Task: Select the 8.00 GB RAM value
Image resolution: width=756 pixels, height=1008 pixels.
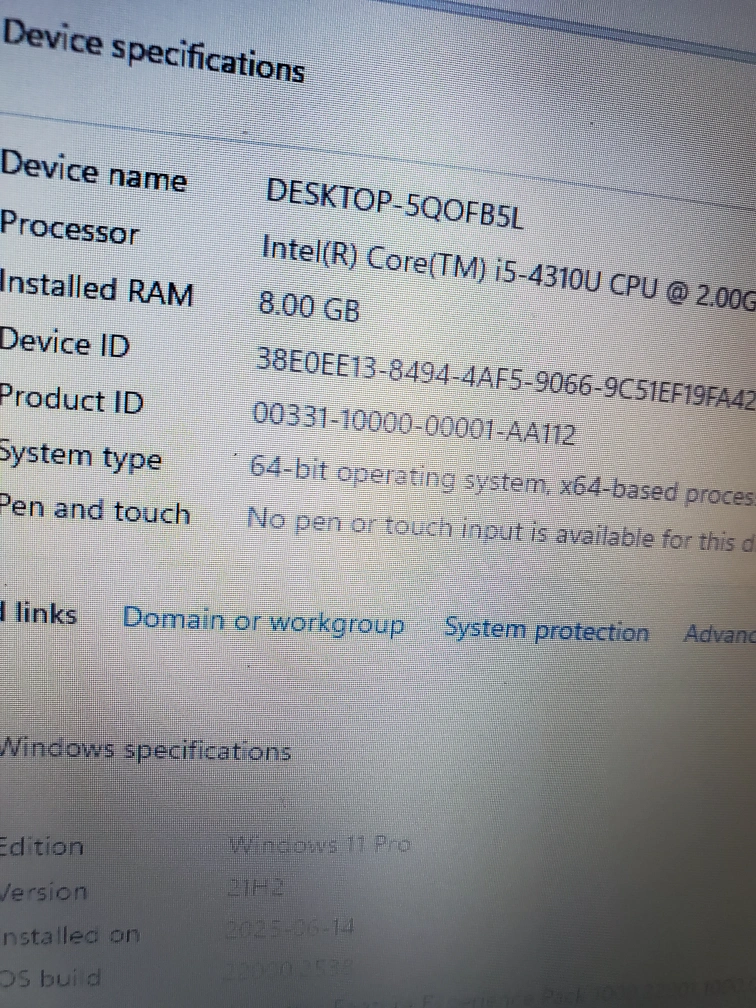Action: coord(309,306)
